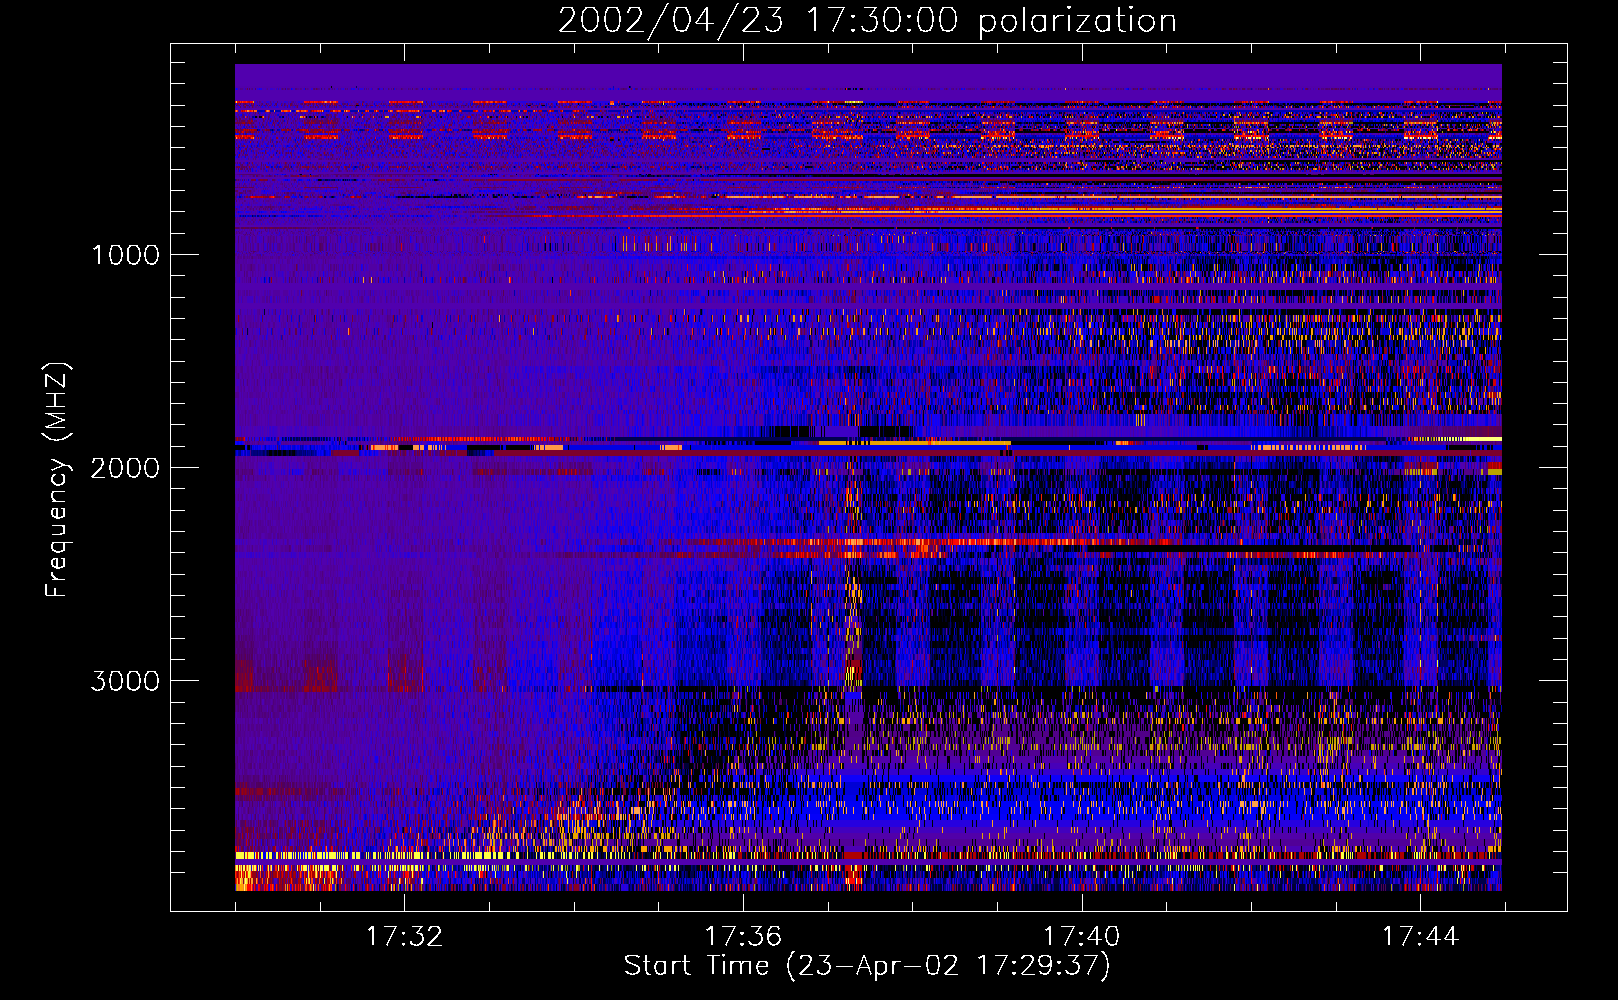Click the 17:36 time tick label
The width and height of the screenshot is (1618, 1000).
[x=743, y=937]
